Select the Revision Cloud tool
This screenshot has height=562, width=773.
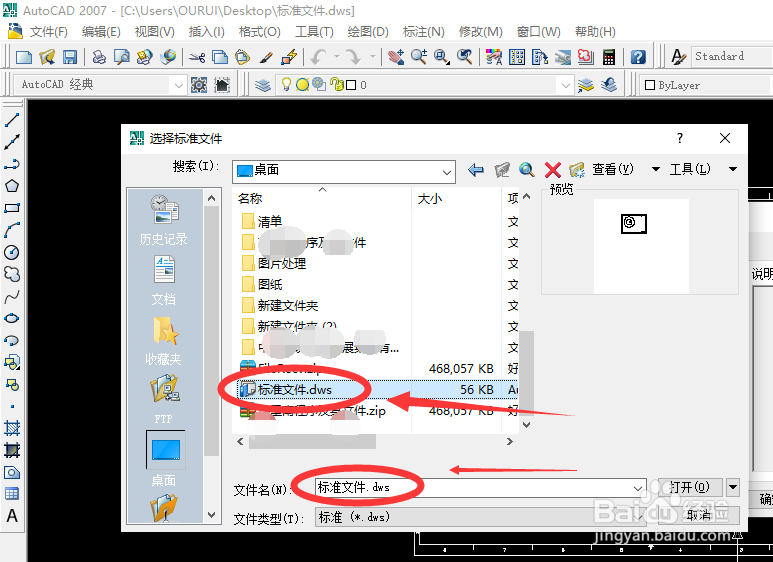coord(12,274)
